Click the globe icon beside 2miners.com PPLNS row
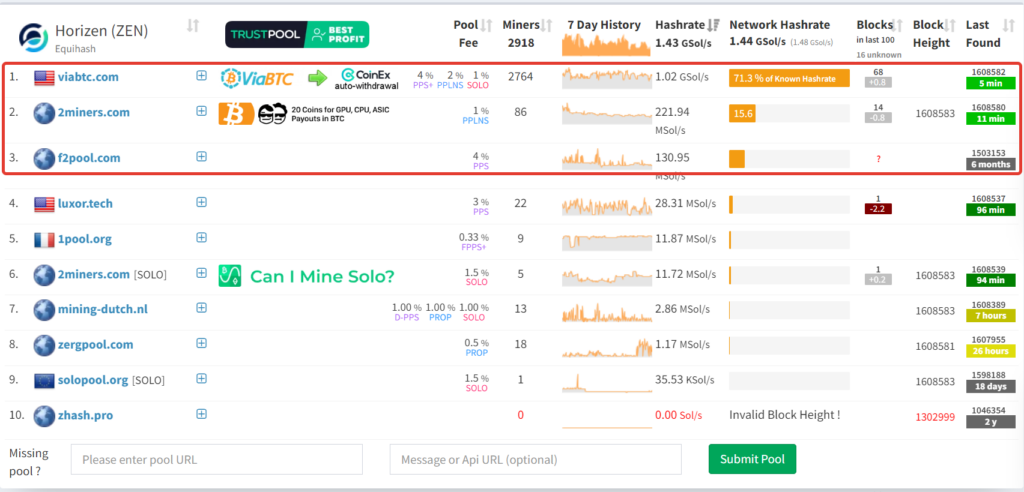This screenshot has width=1024, height=492. [44, 113]
